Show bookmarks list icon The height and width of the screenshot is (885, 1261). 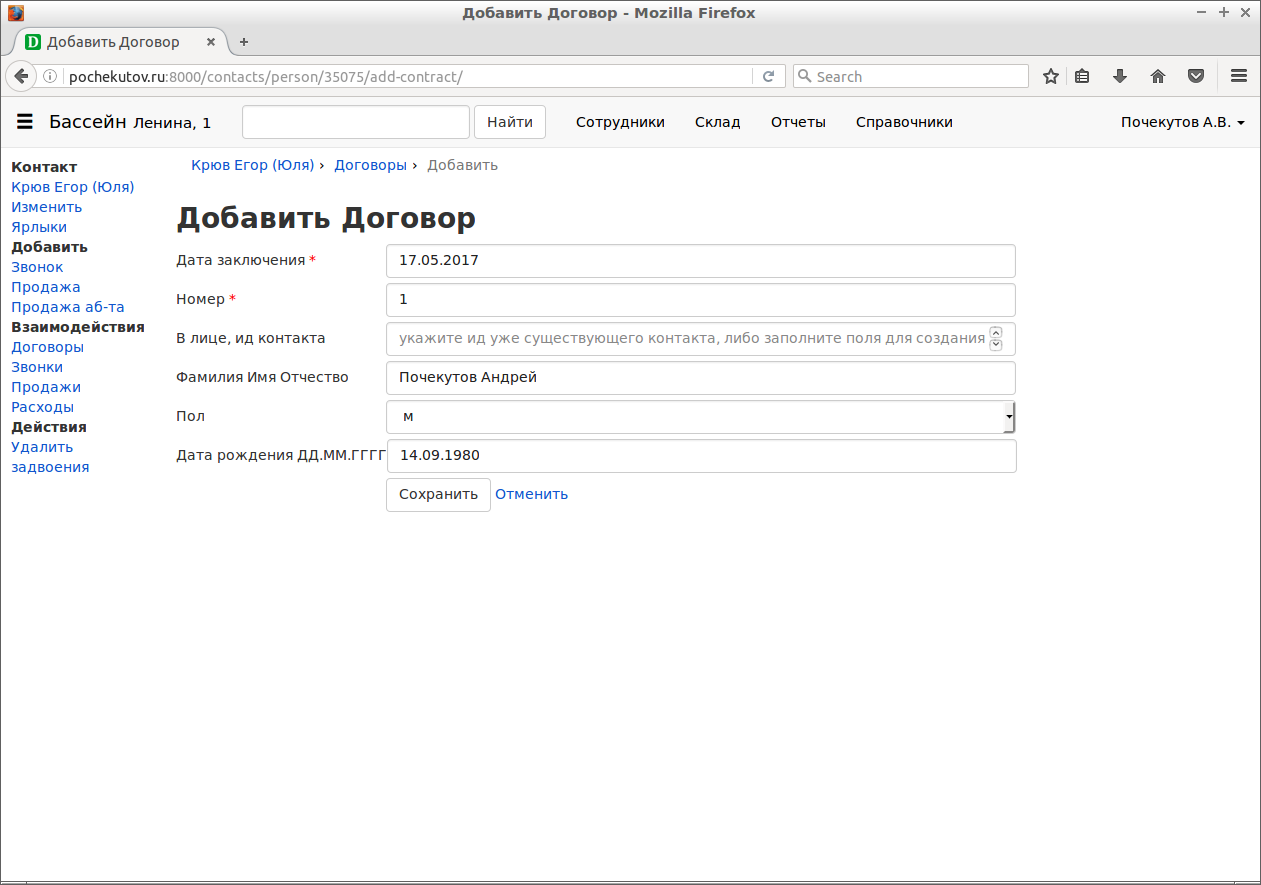click(1082, 76)
